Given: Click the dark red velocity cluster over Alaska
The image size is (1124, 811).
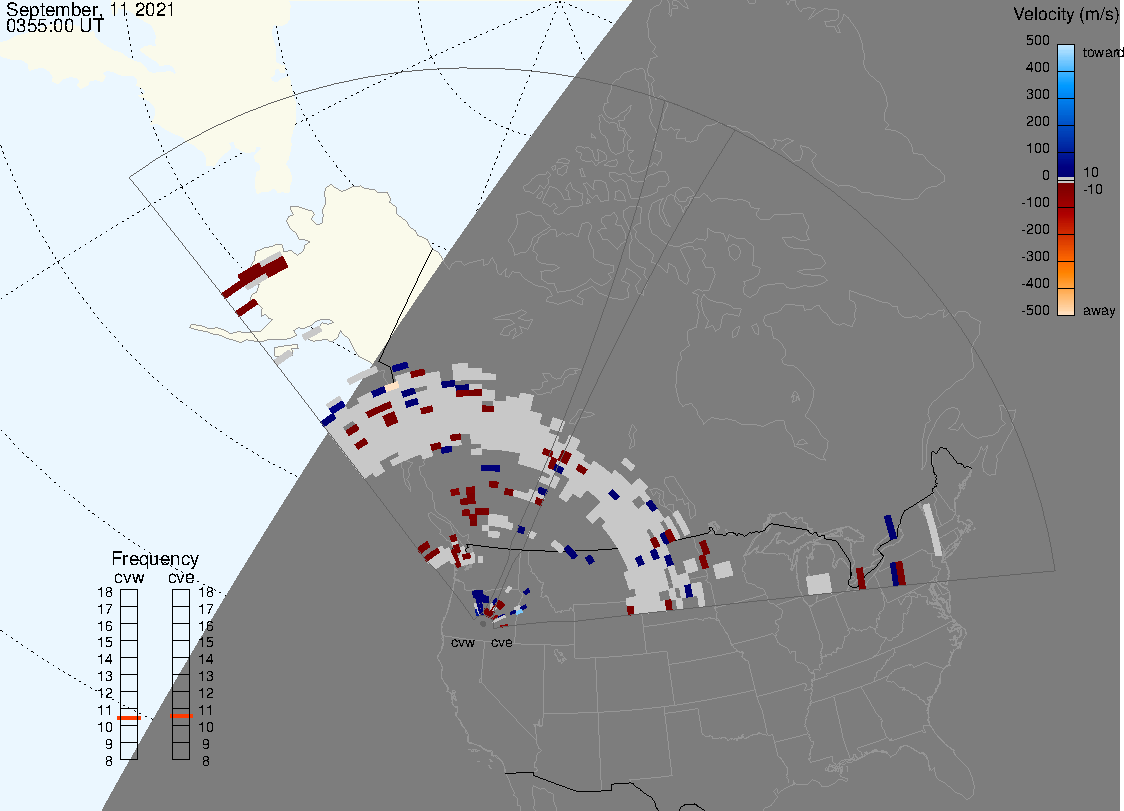Looking at the screenshot, I should (265, 271).
